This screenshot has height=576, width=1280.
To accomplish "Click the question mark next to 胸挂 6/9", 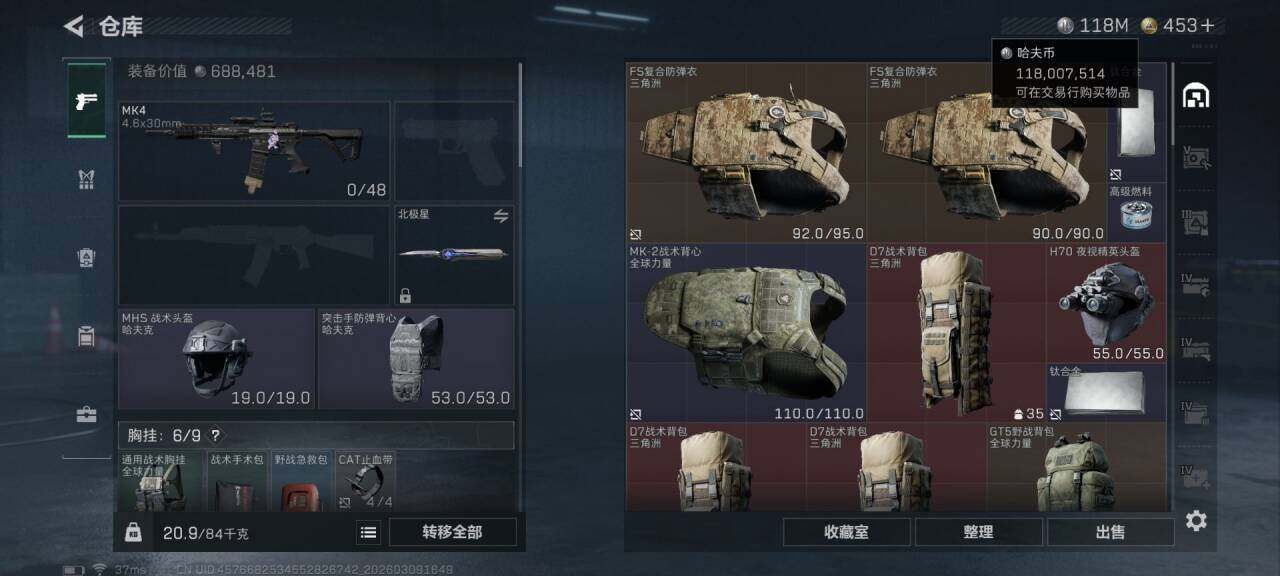I will pyautogui.click(x=215, y=436).
